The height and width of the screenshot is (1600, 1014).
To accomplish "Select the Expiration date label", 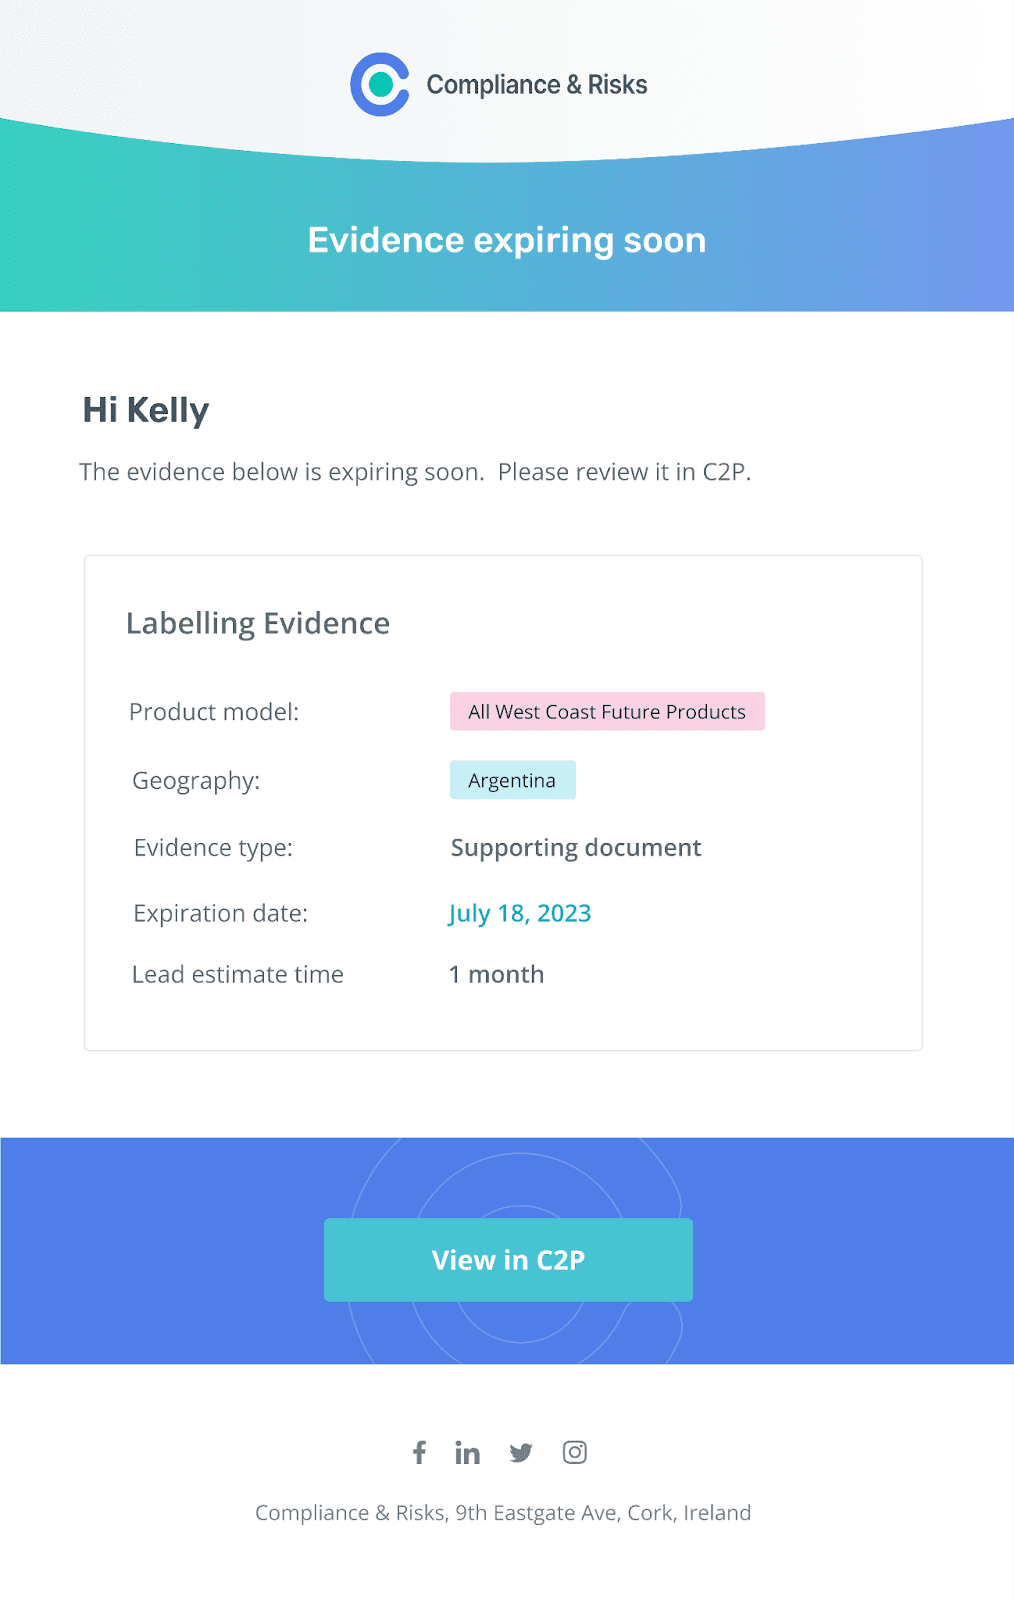I will coord(217,913).
